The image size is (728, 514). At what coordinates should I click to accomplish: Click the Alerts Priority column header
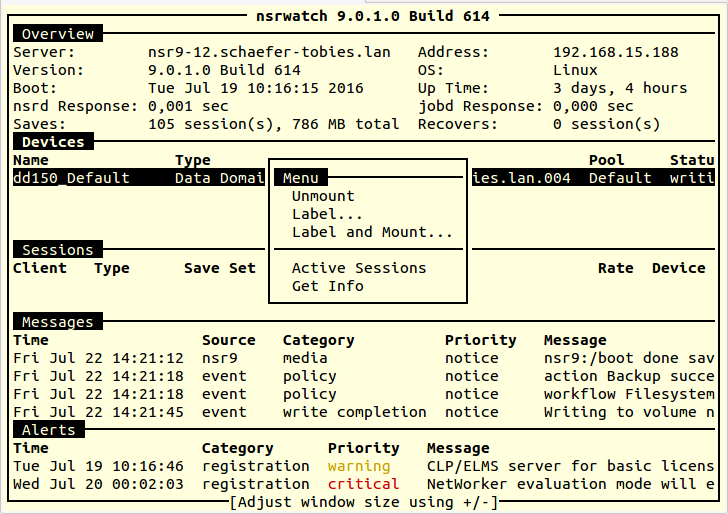(x=364, y=448)
